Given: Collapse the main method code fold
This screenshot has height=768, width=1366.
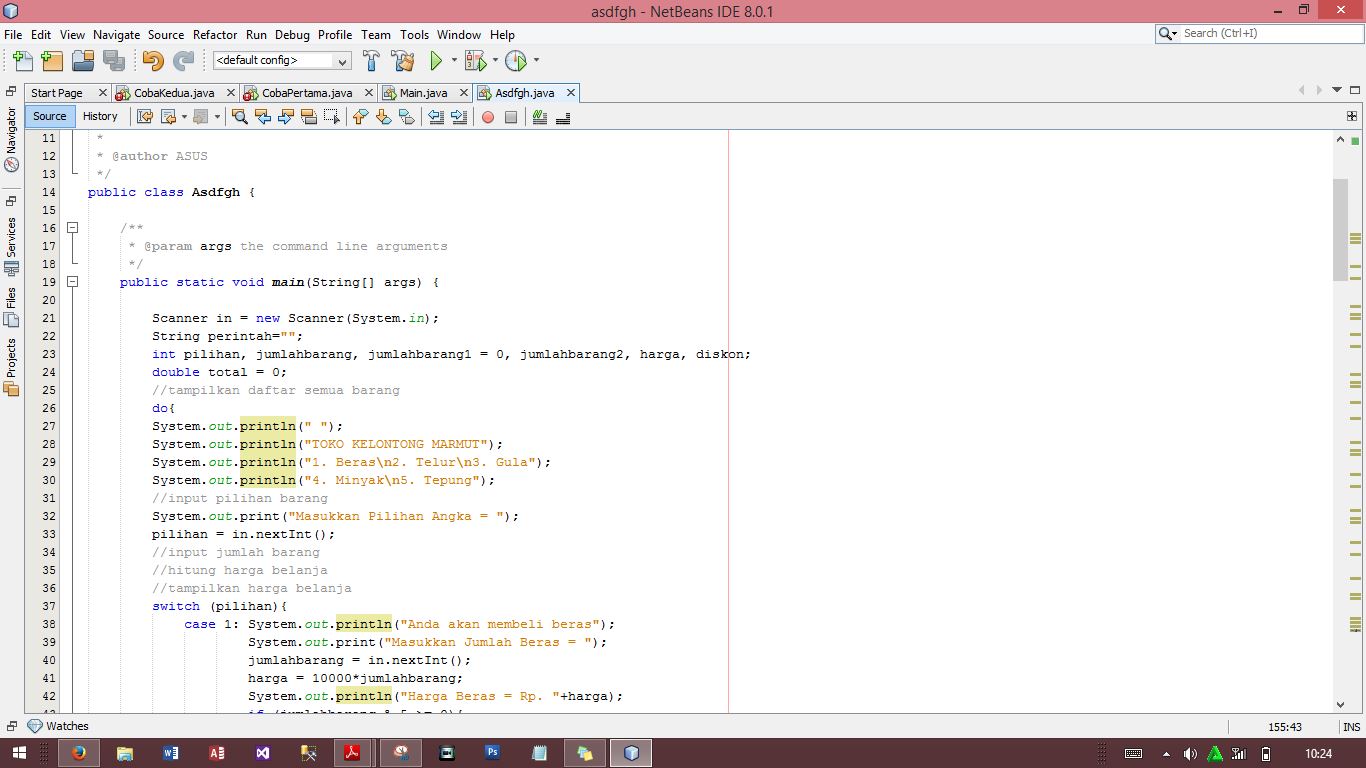Looking at the screenshot, I should click(x=71, y=282).
